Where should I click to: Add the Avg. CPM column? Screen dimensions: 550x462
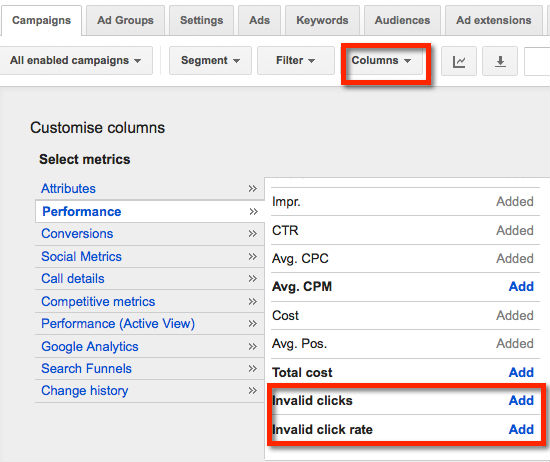click(x=521, y=287)
